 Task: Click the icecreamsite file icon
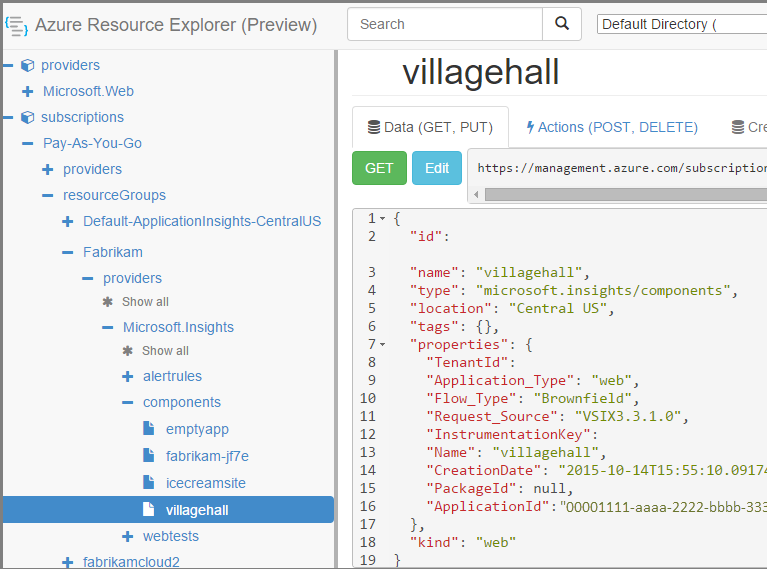pos(148,483)
